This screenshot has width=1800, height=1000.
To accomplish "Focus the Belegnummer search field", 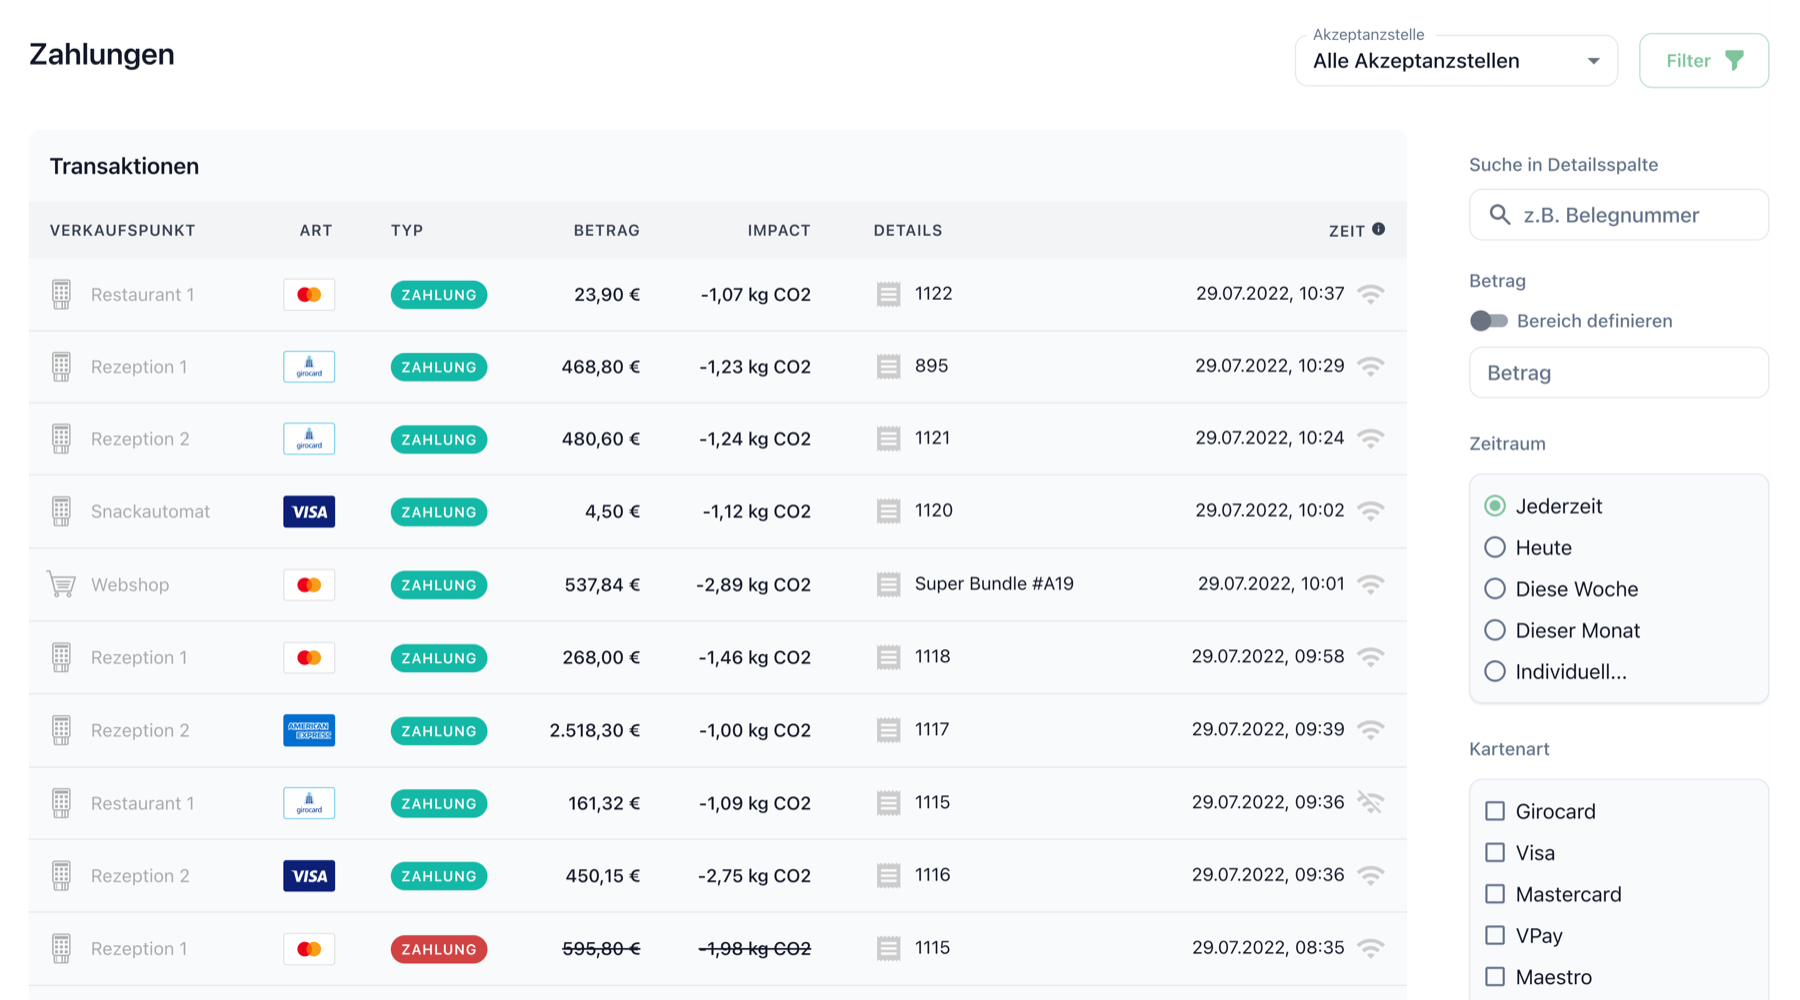I will 1619,215.
